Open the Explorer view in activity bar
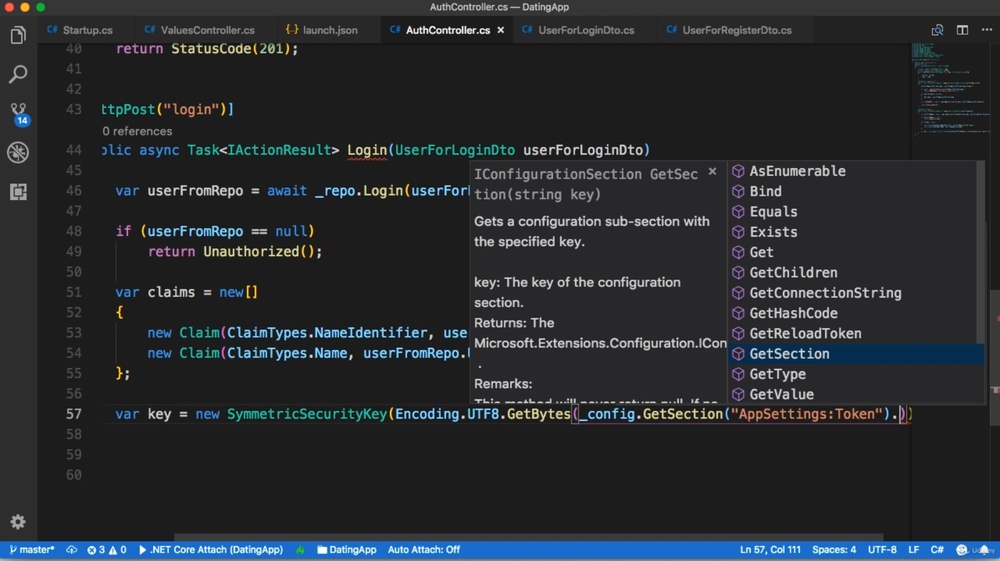 tap(18, 36)
